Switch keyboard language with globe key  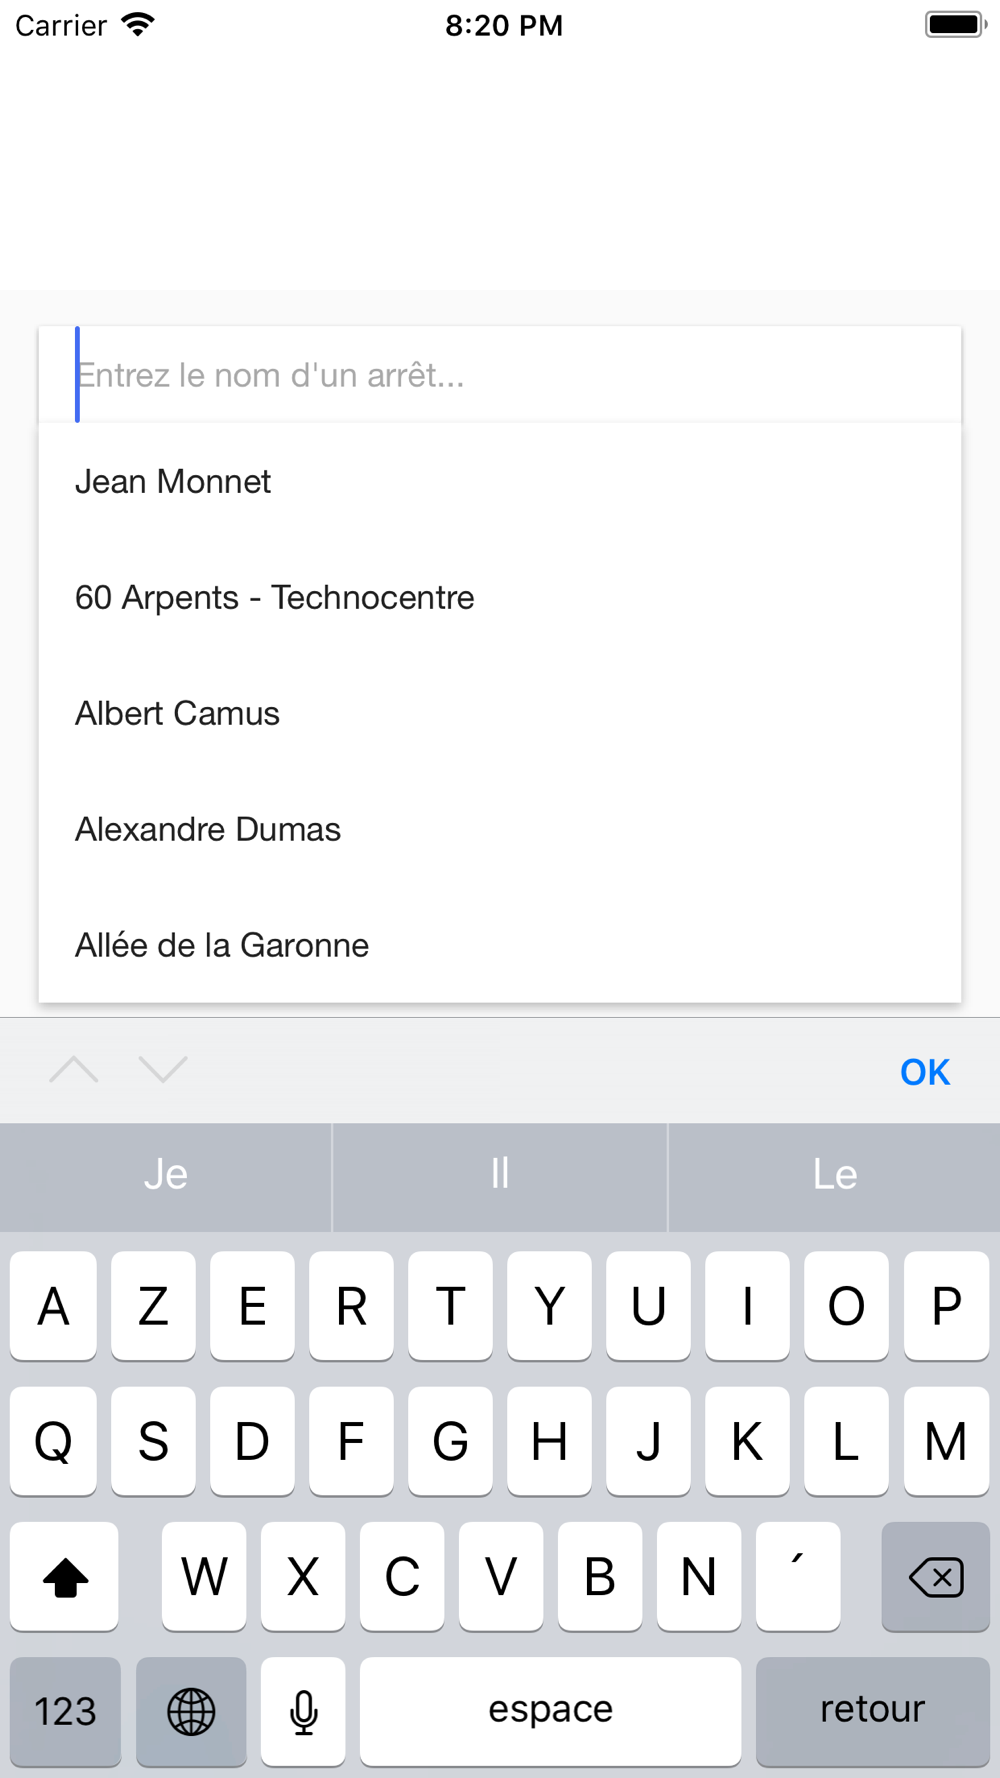pos(191,1711)
